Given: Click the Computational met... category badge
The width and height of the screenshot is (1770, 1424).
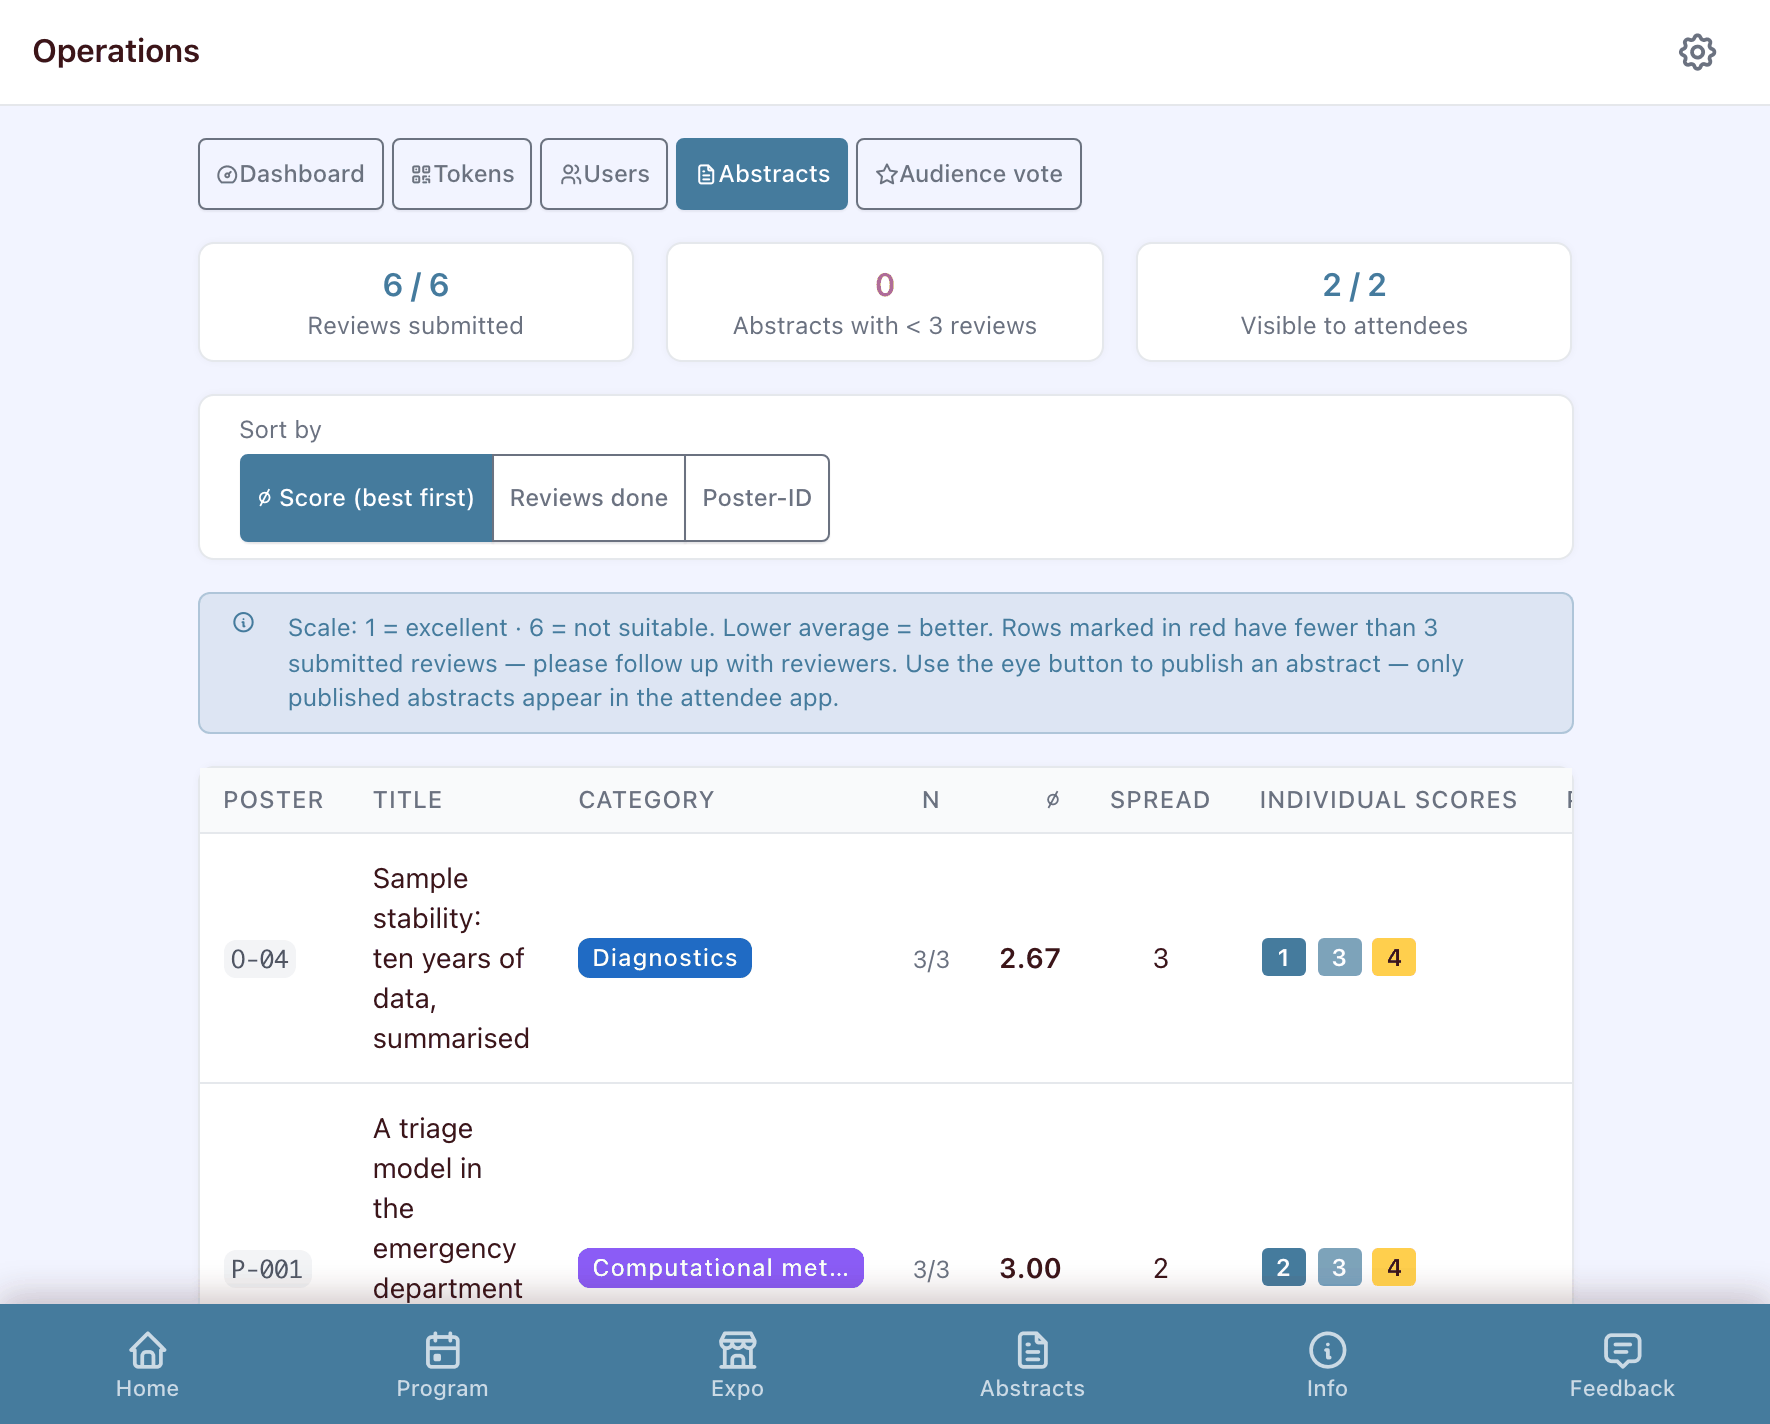Looking at the screenshot, I should [x=721, y=1268].
